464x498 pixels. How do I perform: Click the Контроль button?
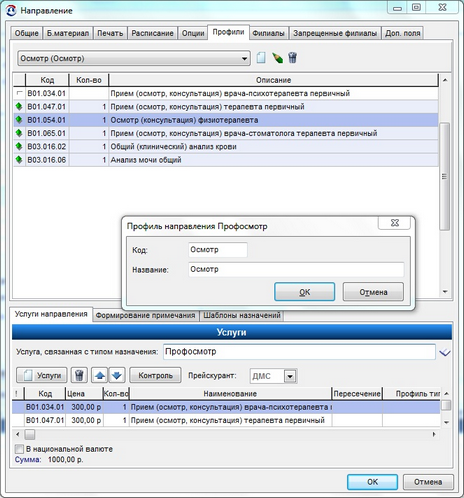tap(155, 375)
